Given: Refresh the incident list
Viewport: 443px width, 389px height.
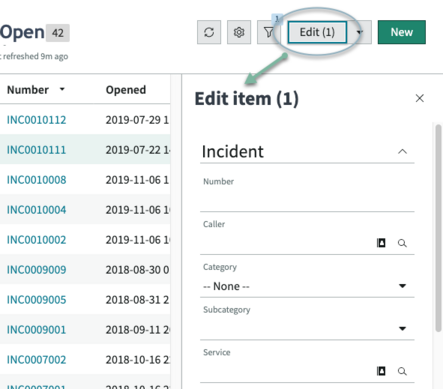Looking at the screenshot, I should pyautogui.click(x=209, y=32).
